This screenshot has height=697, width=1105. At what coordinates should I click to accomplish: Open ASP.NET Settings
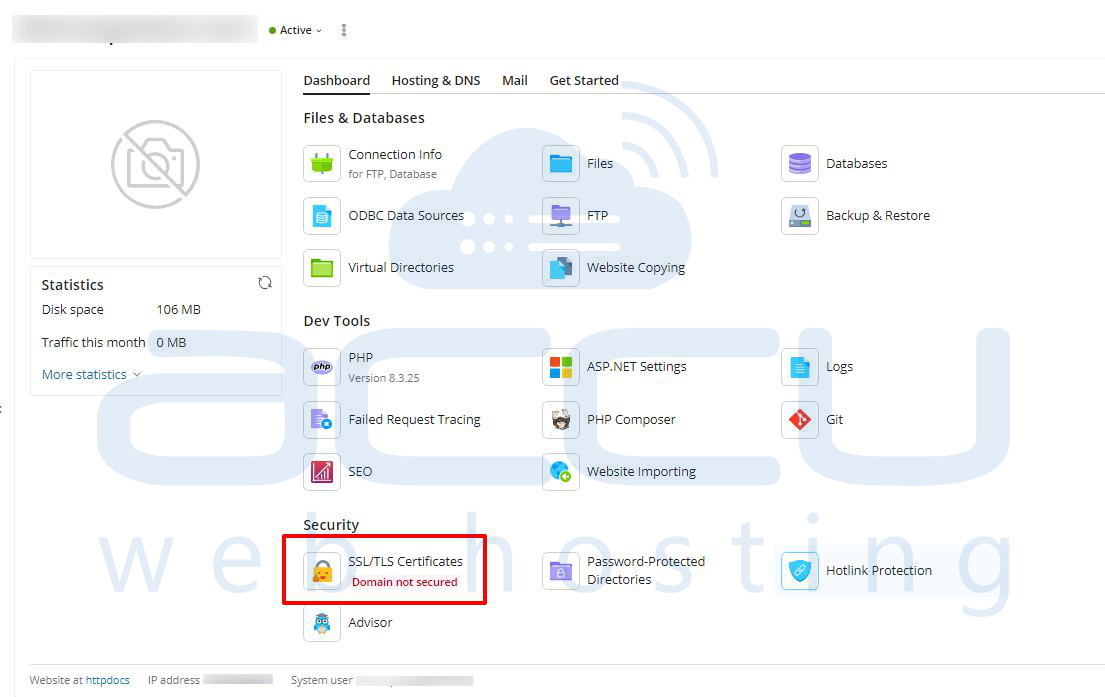point(636,366)
